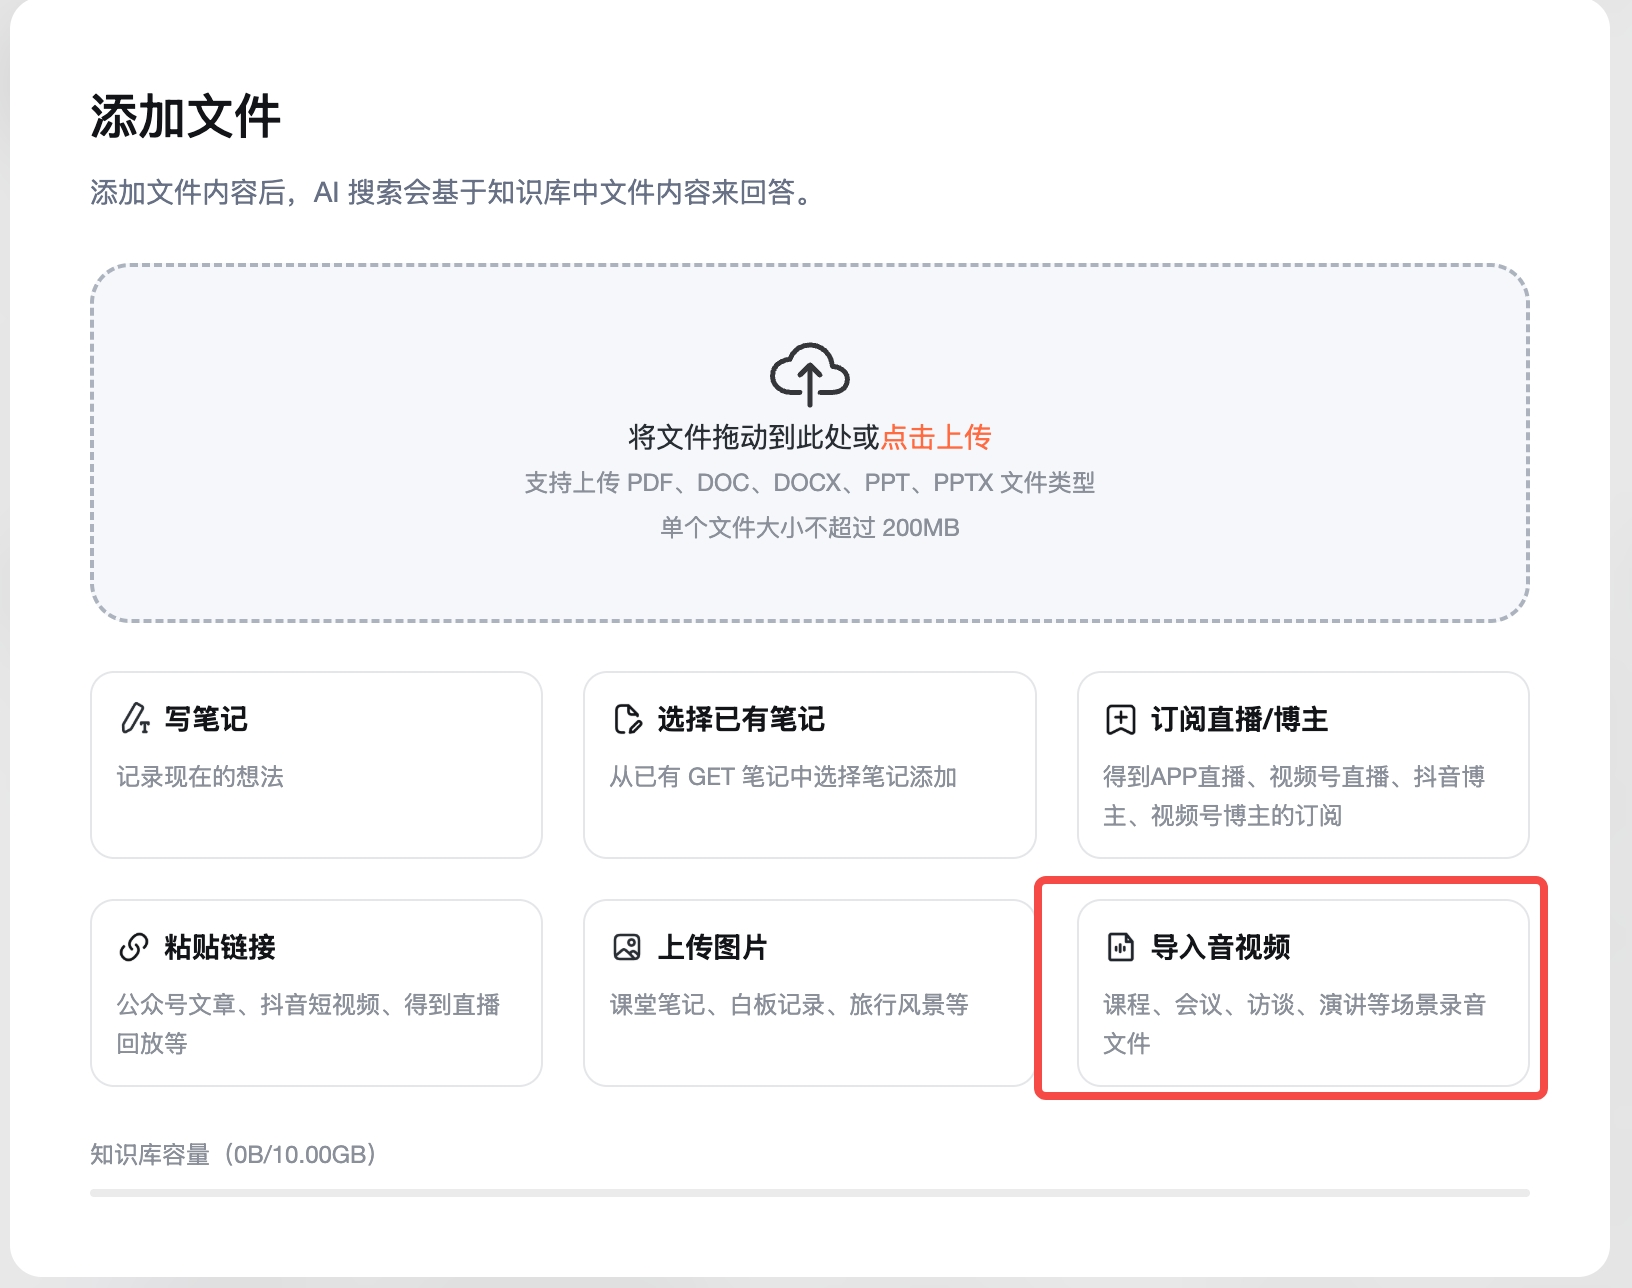Click the cloud upload icon
1632x1288 pixels.
(x=809, y=375)
